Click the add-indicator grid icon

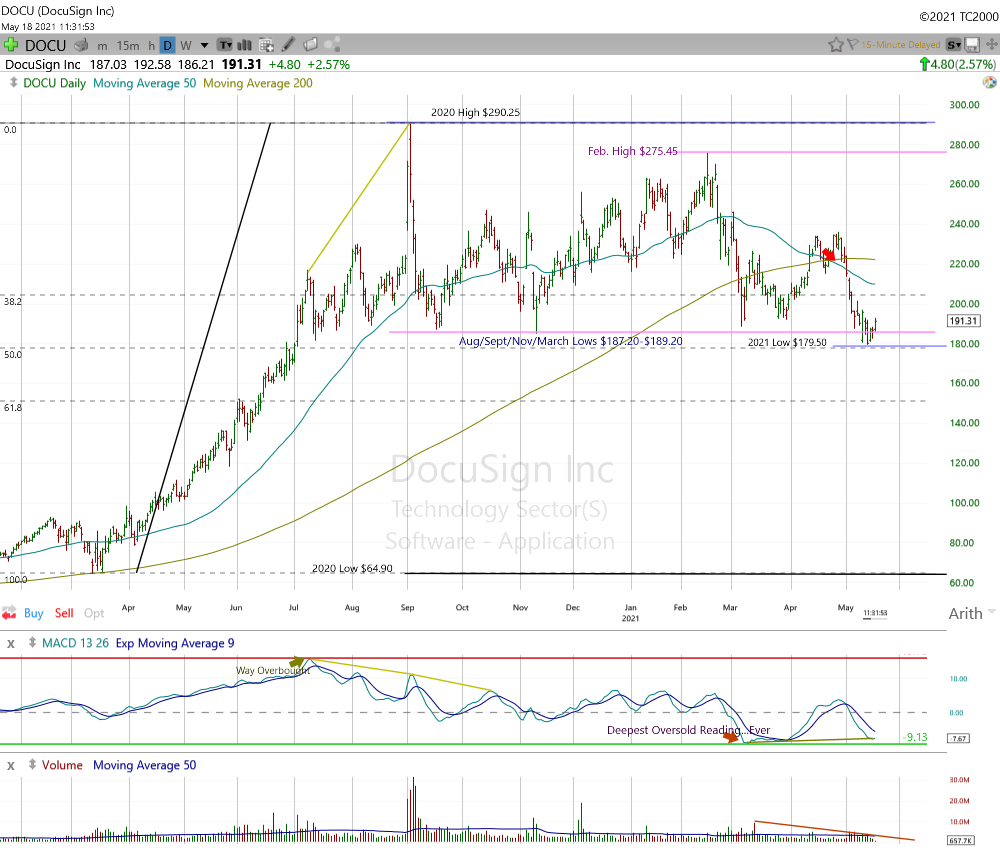[267, 45]
